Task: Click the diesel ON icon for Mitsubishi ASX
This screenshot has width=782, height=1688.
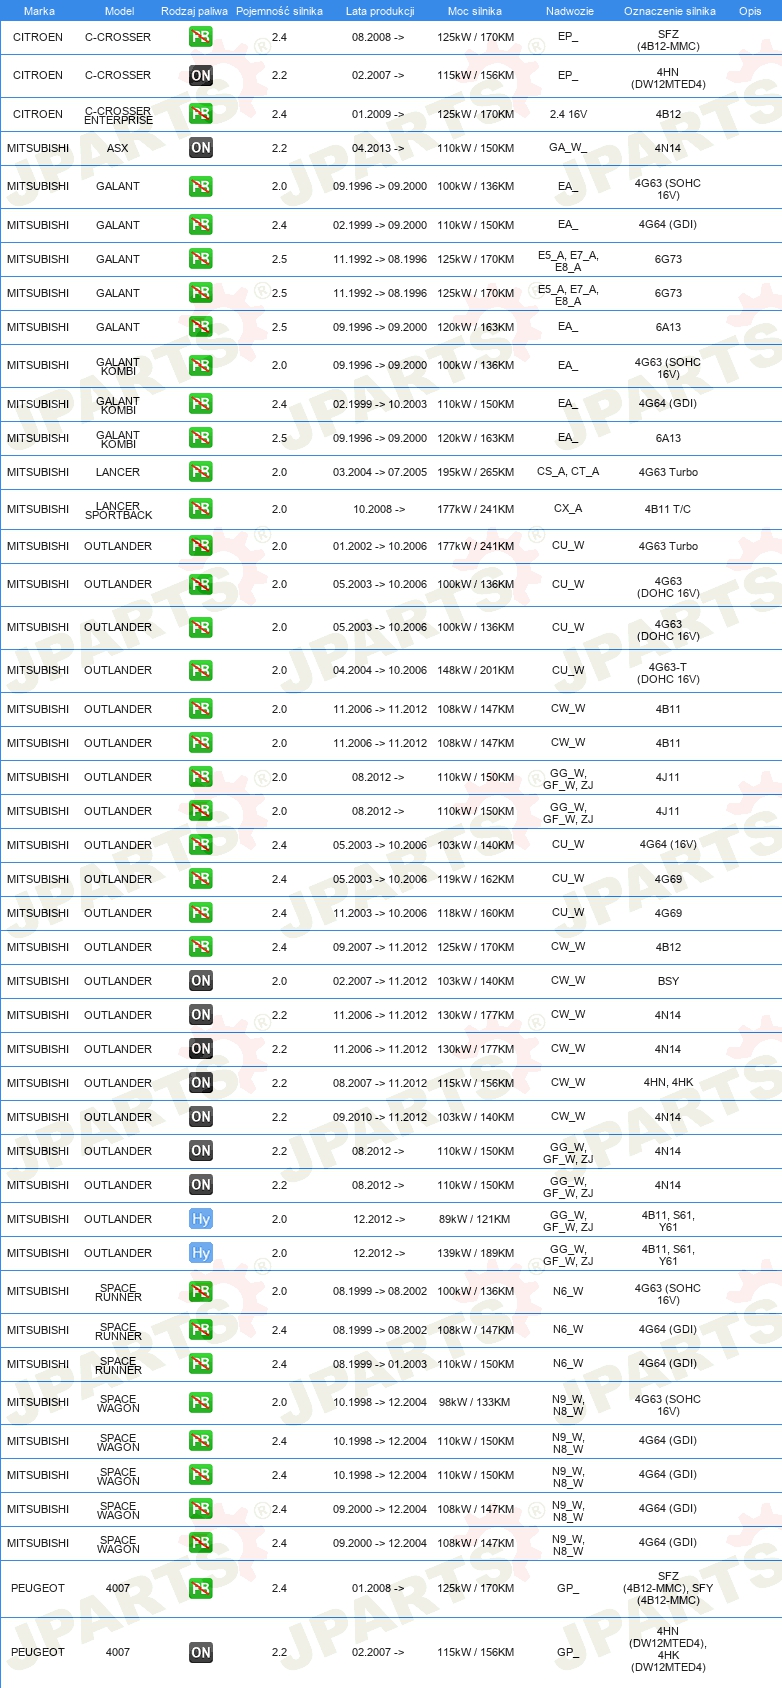Action: (x=201, y=148)
